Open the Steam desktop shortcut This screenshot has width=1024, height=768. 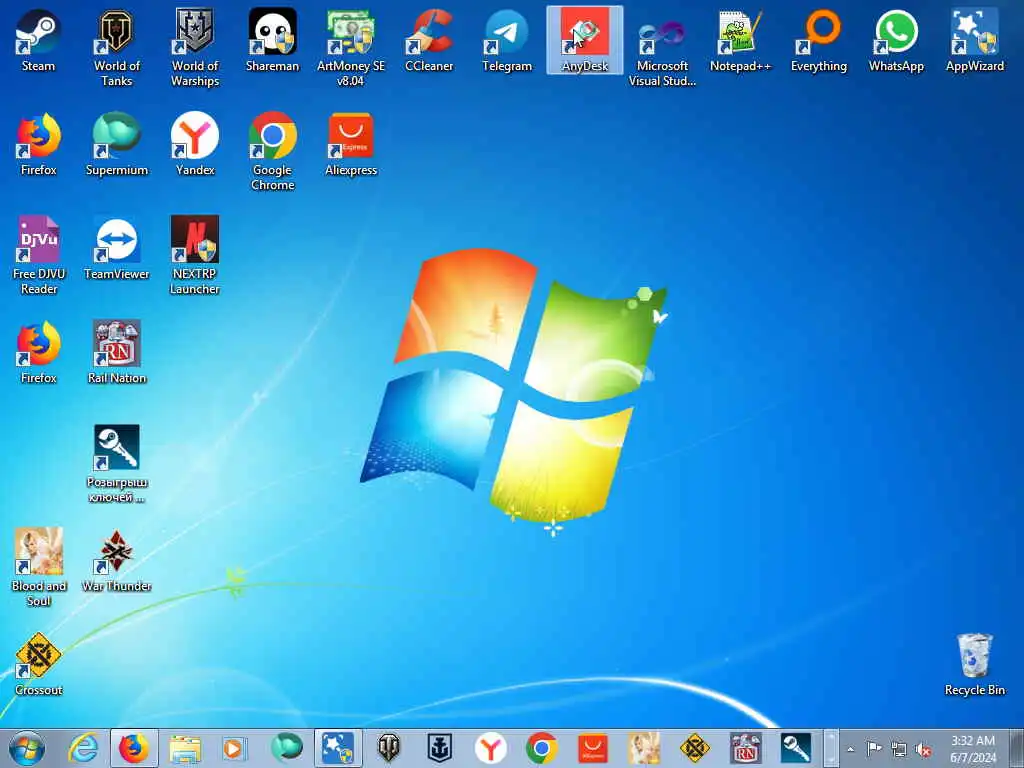coord(38,40)
